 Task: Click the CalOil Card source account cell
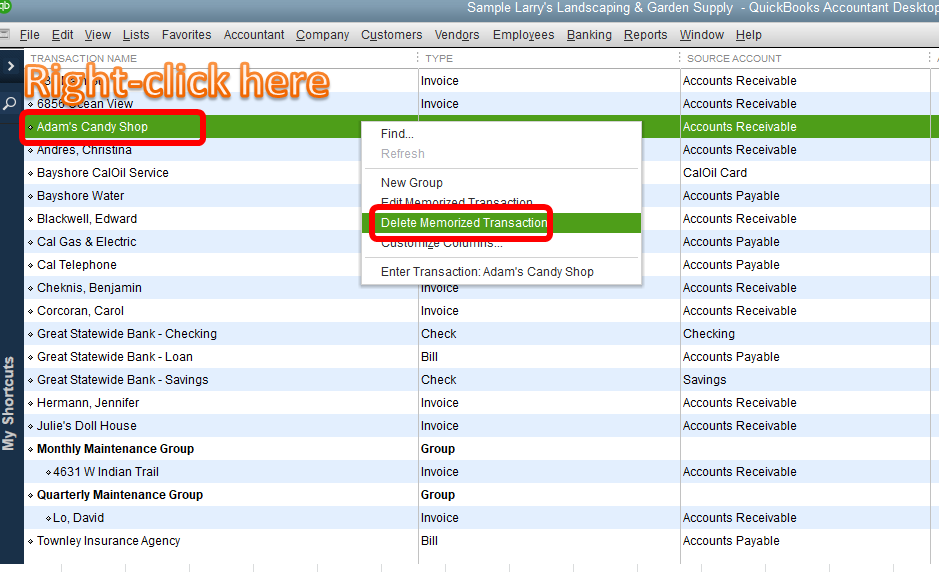tap(715, 172)
